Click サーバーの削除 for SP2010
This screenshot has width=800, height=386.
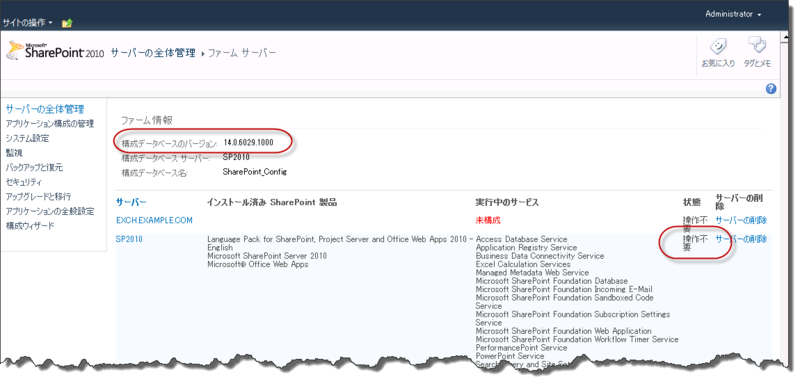pyautogui.click(x=741, y=239)
